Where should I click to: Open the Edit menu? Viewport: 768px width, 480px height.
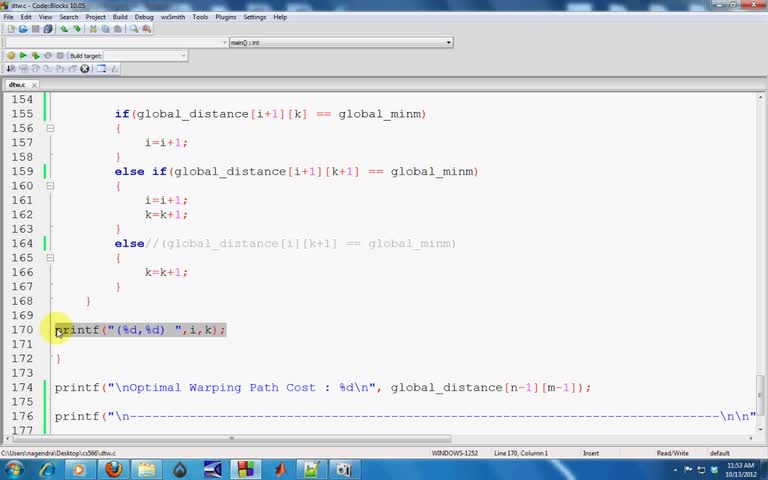pyautogui.click(x=26, y=17)
